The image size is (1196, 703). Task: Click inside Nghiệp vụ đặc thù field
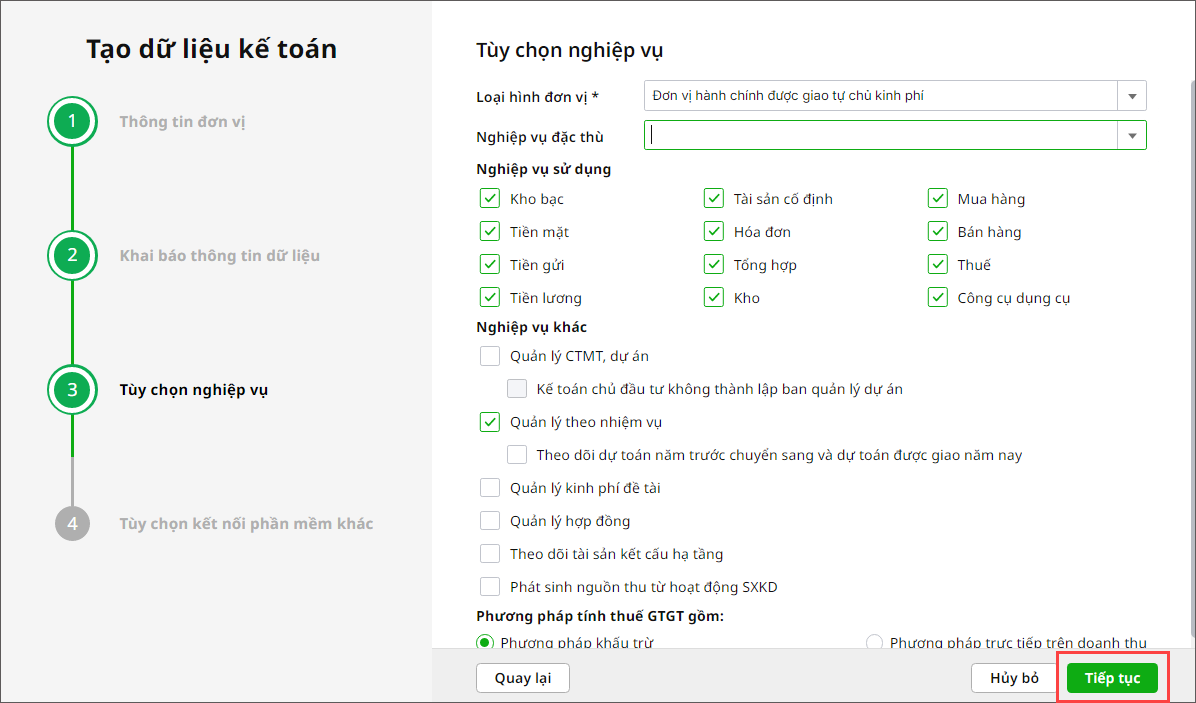880,135
